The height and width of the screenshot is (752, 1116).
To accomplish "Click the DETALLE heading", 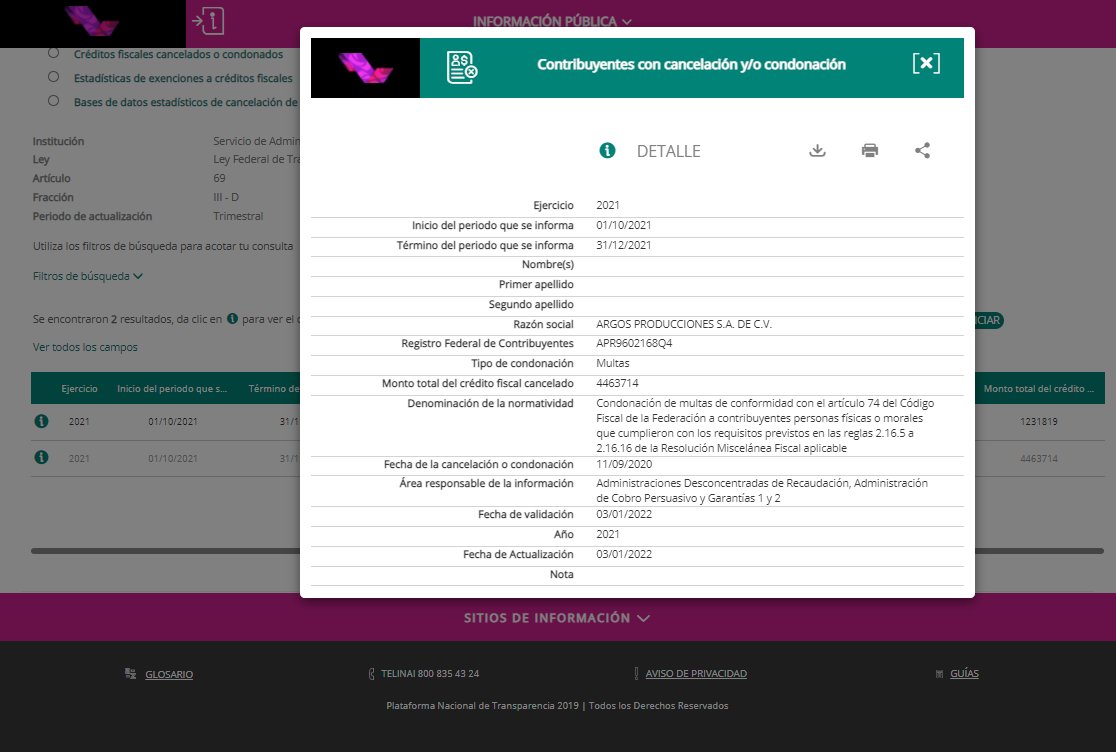I will (x=668, y=151).
